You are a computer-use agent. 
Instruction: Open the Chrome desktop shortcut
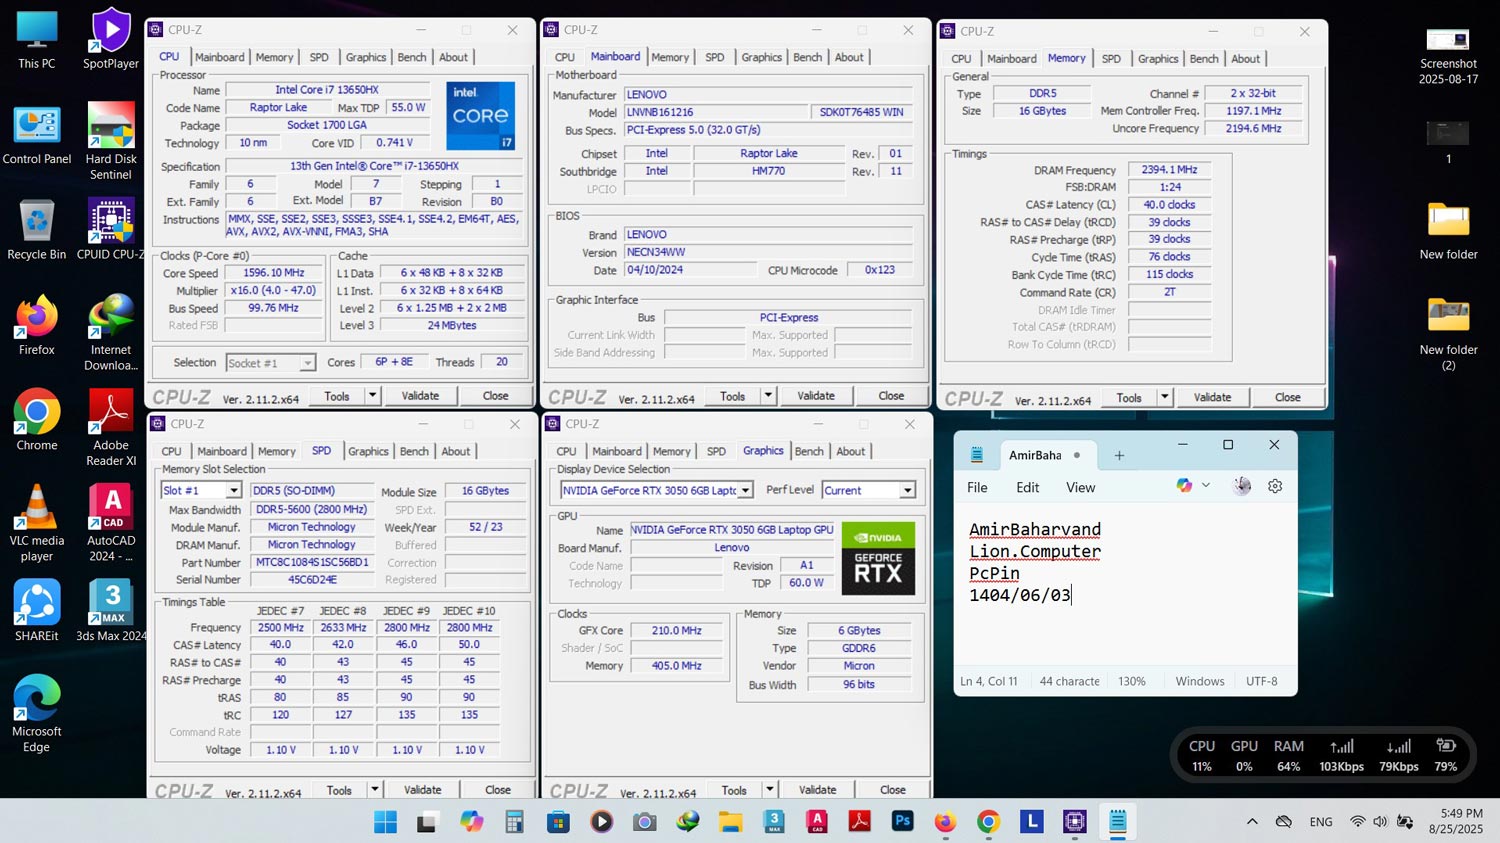(x=37, y=420)
